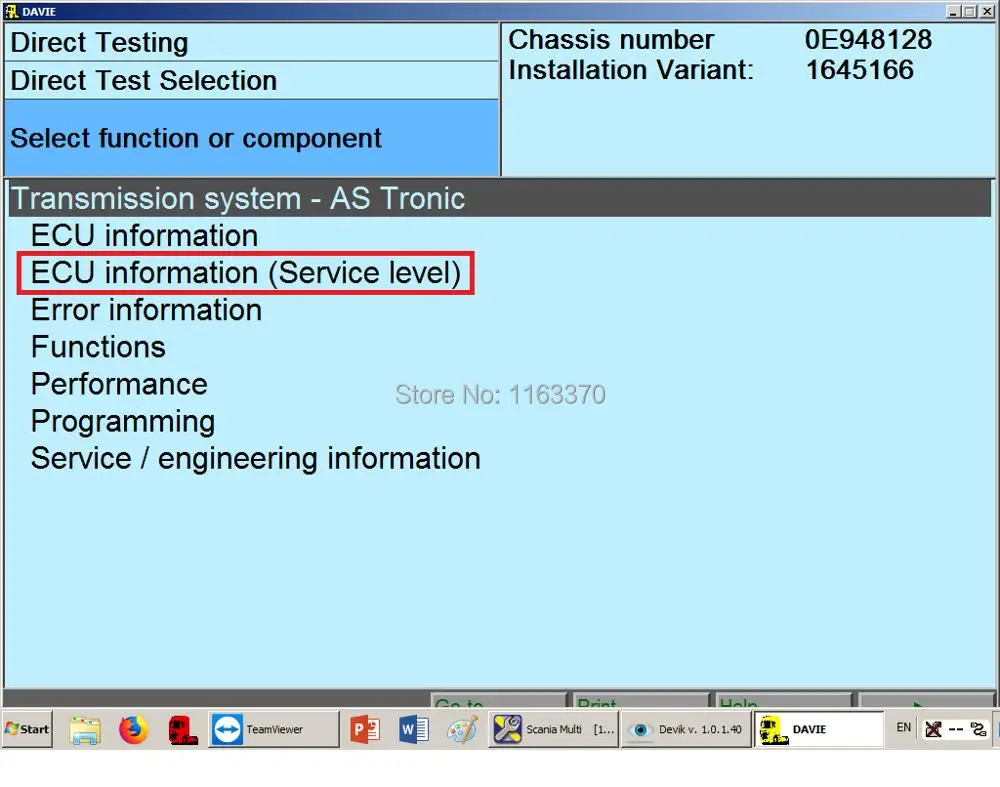The height and width of the screenshot is (787, 1000).
Task: Open file explorer from taskbar
Action: (x=85, y=730)
